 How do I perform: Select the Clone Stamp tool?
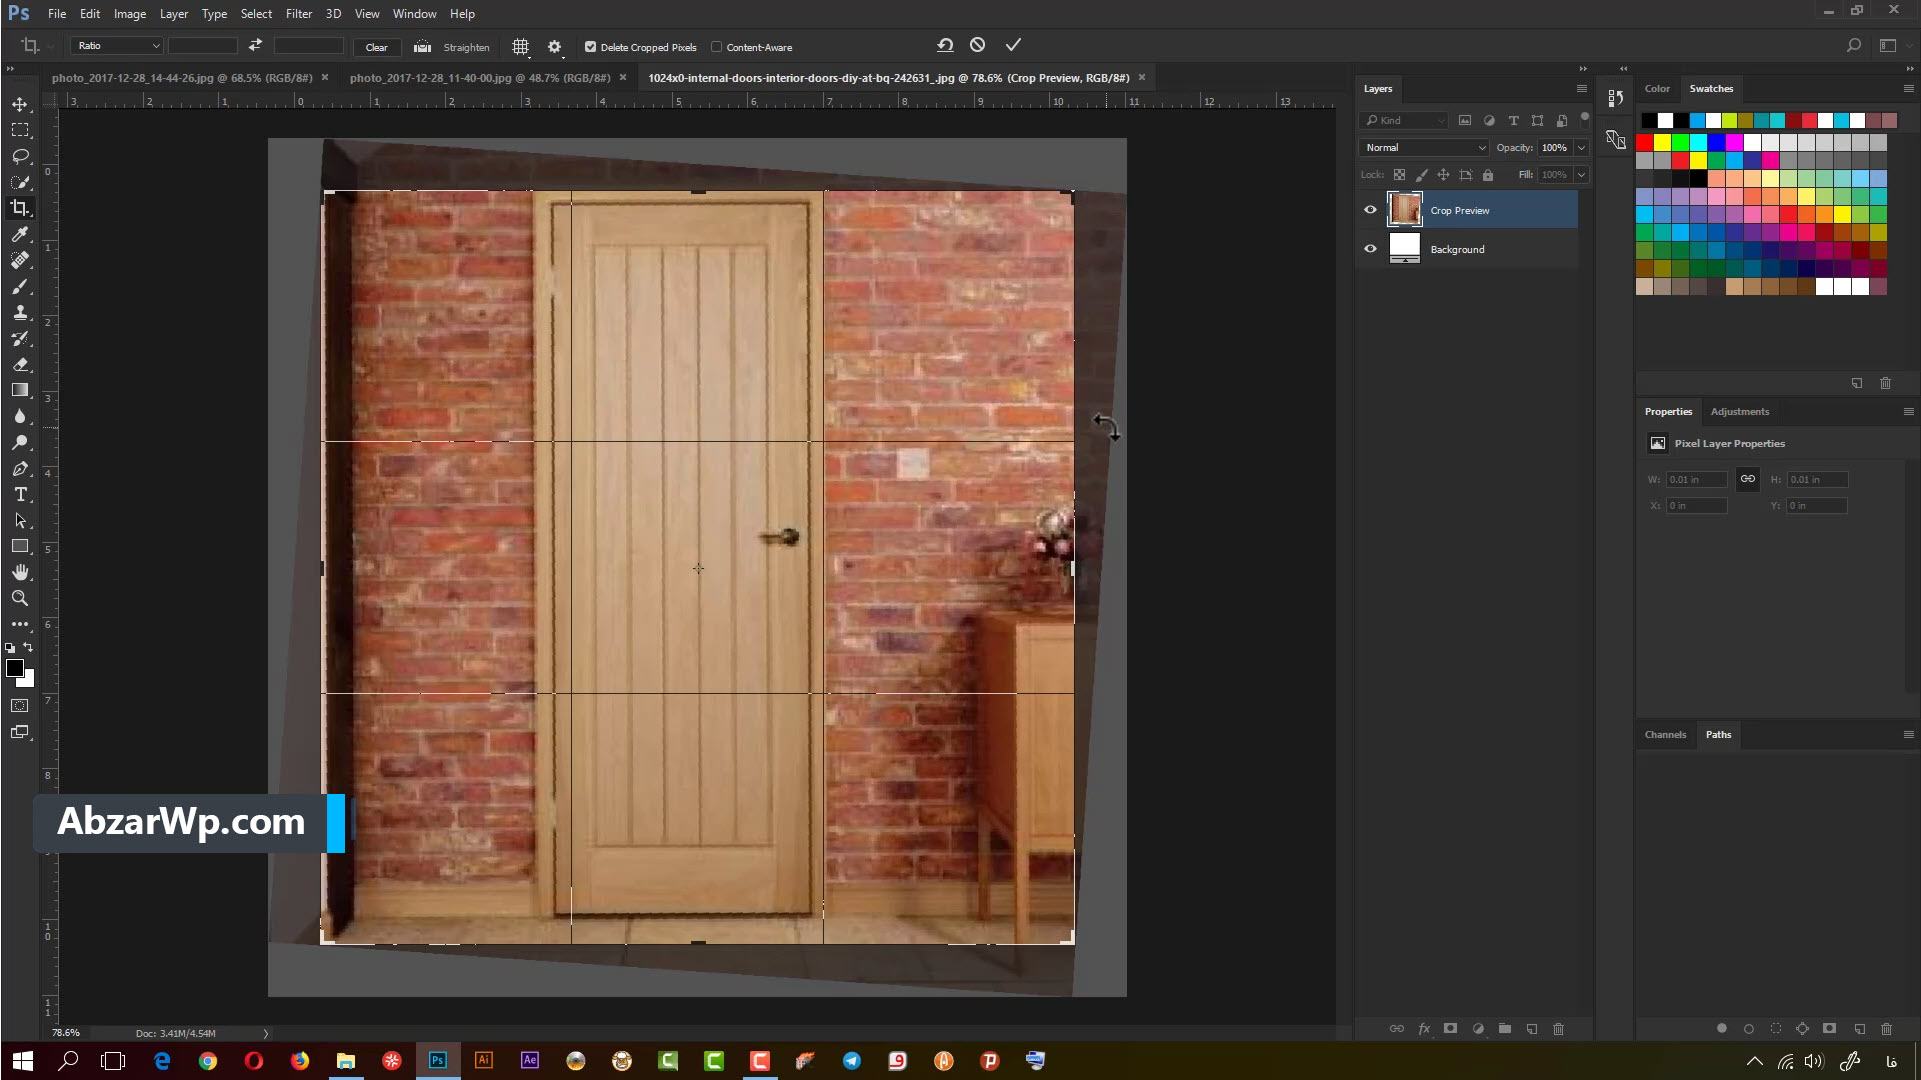(x=20, y=312)
